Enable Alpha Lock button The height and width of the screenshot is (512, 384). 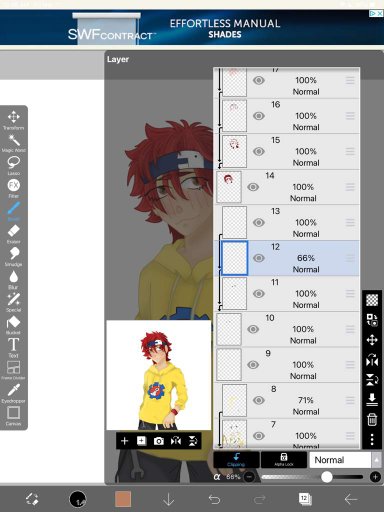pos(284,460)
